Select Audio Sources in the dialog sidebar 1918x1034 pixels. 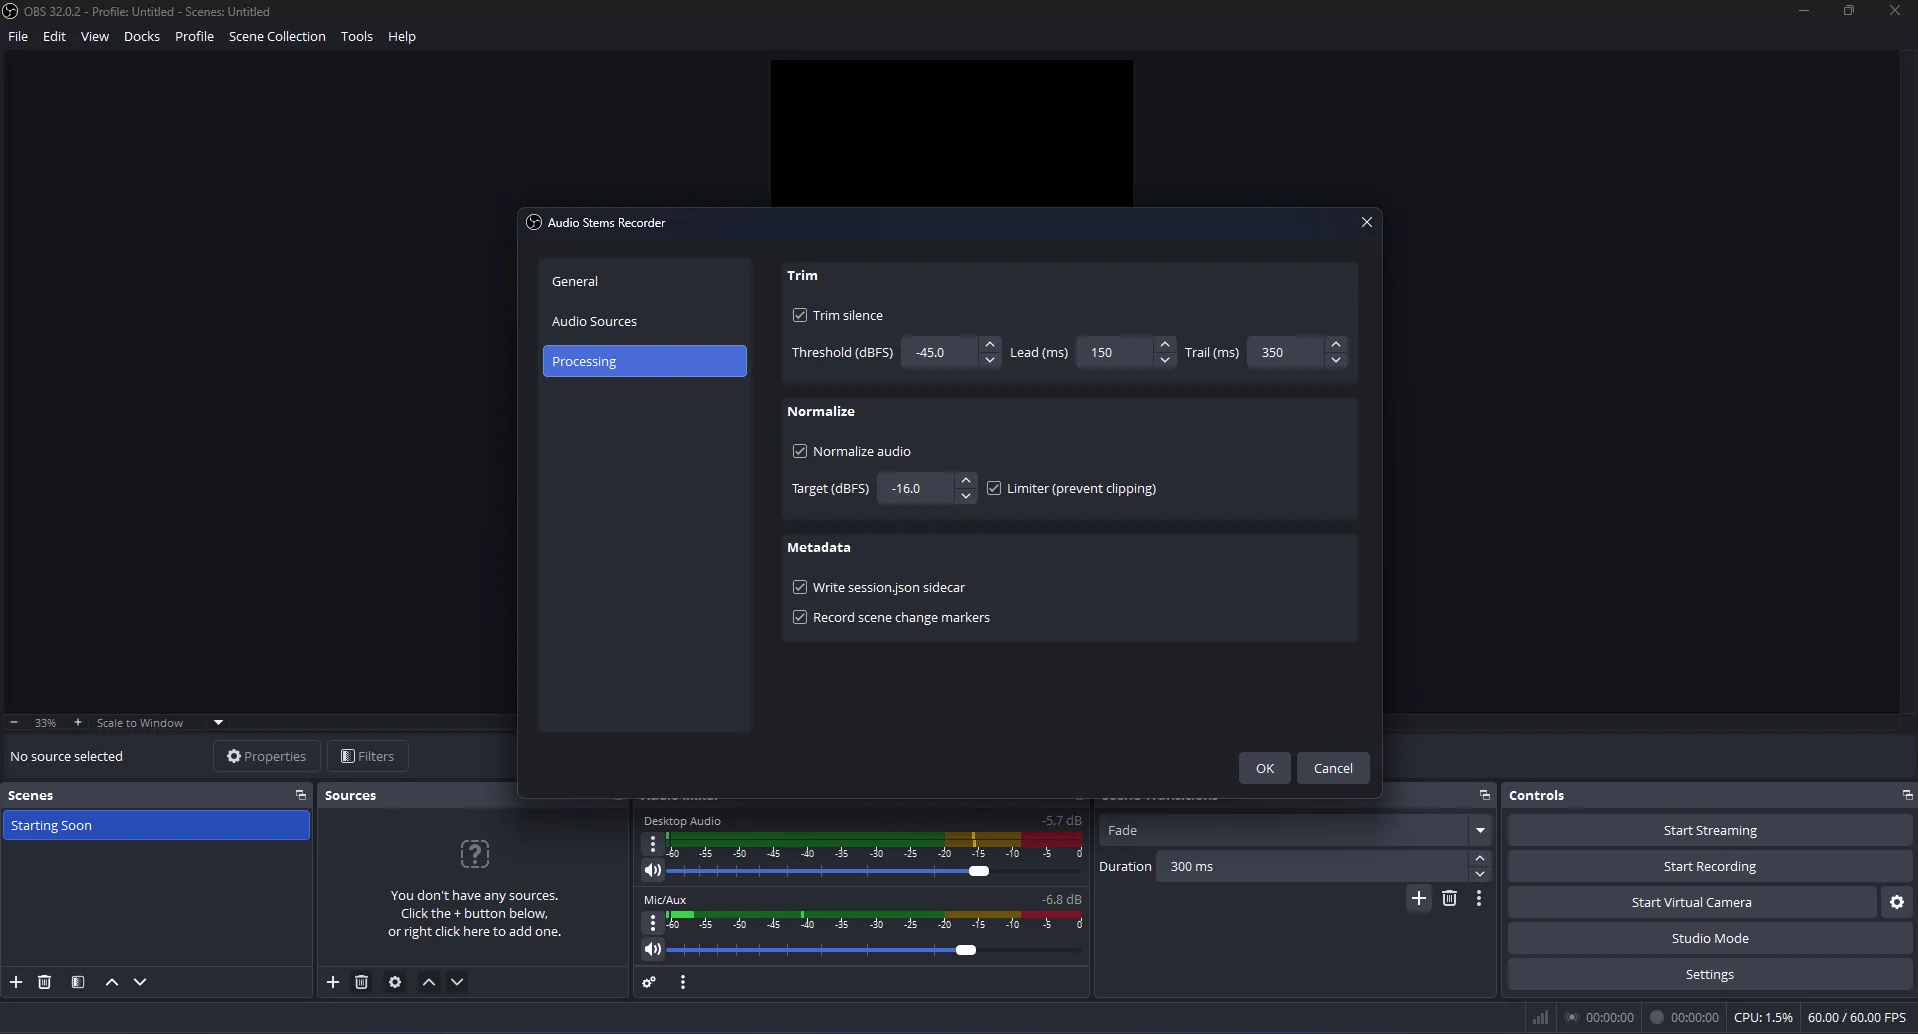(x=596, y=321)
